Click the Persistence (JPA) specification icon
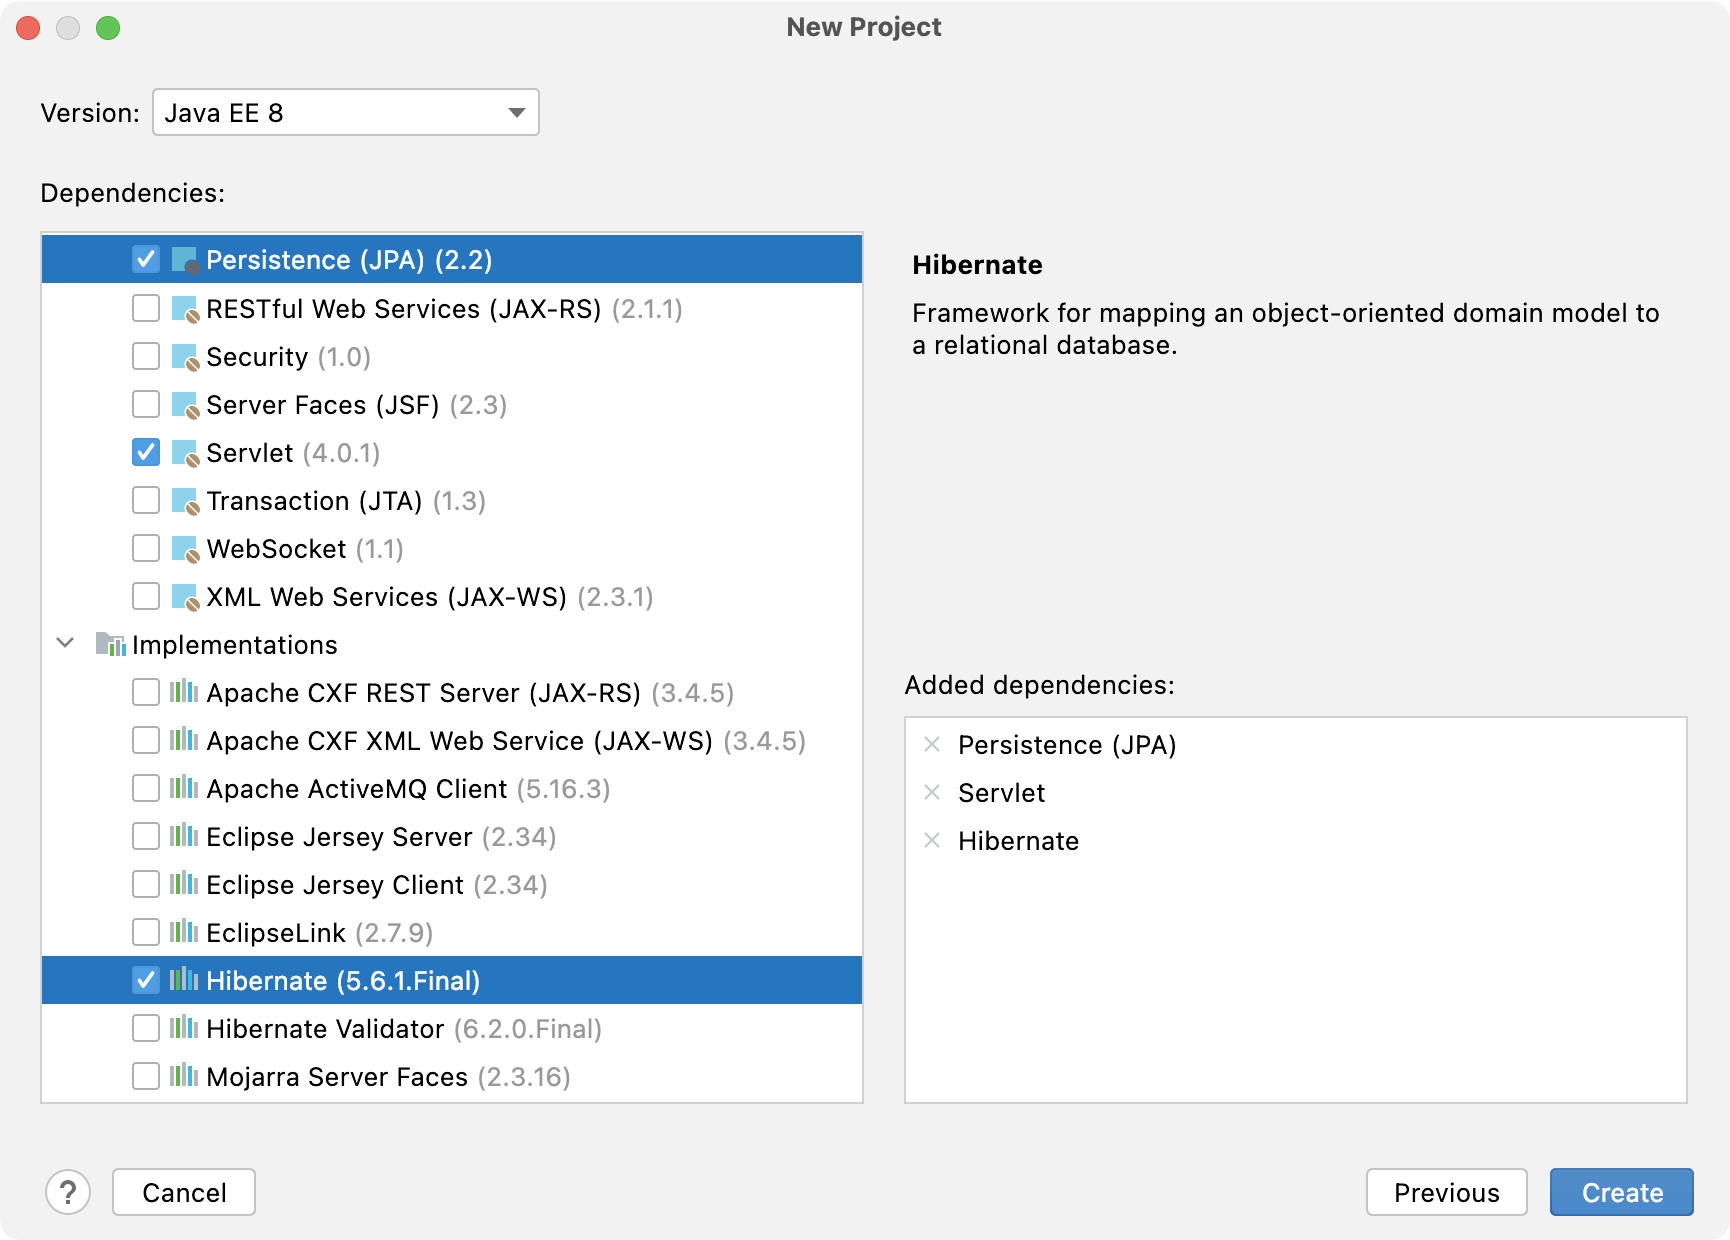This screenshot has height=1240, width=1730. (185, 261)
